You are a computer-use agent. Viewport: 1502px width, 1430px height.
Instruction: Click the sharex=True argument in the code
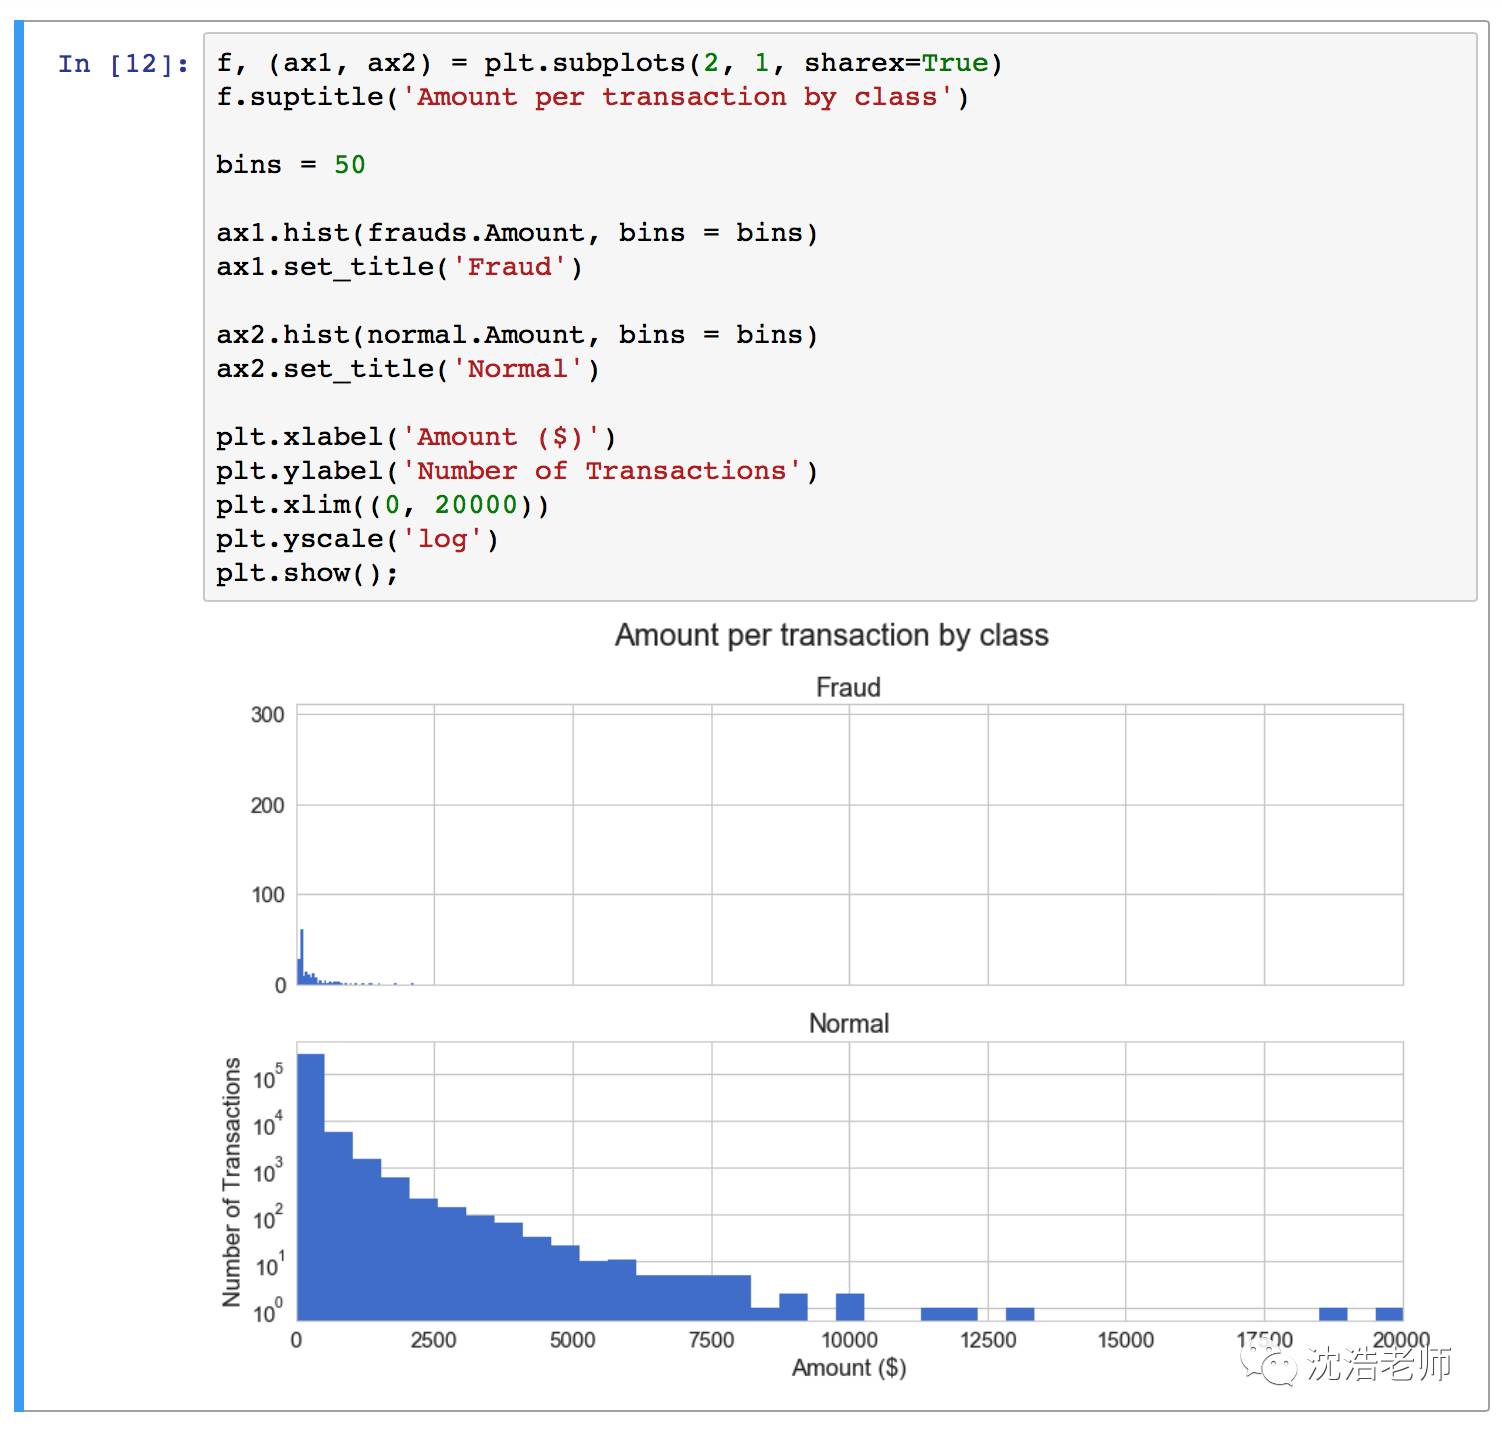pos(896,63)
